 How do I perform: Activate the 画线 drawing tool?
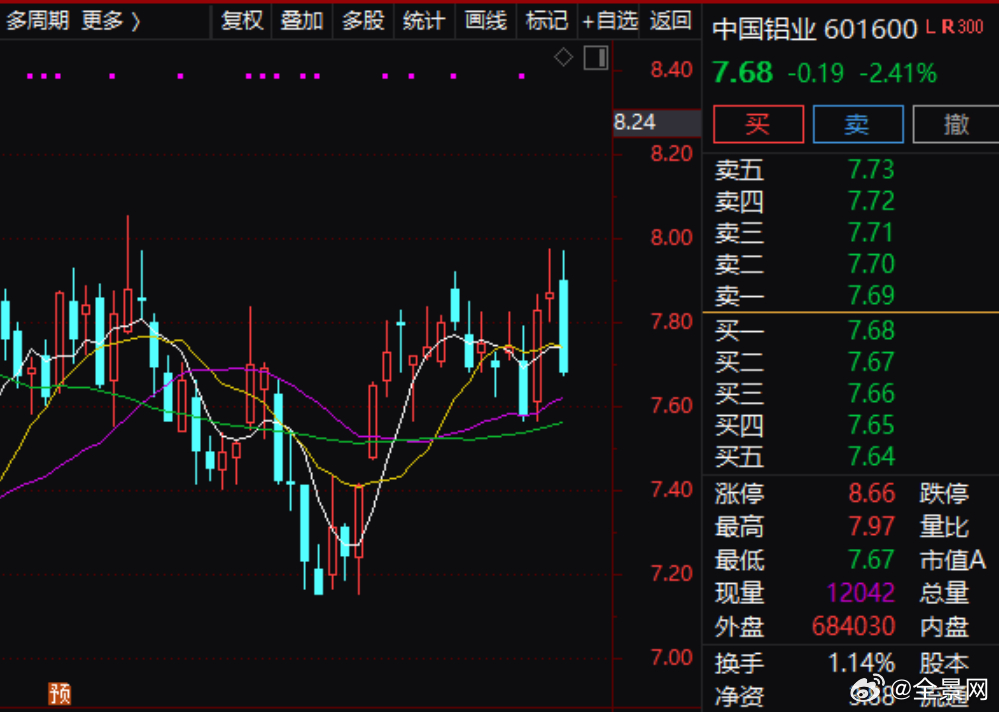[485, 21]
